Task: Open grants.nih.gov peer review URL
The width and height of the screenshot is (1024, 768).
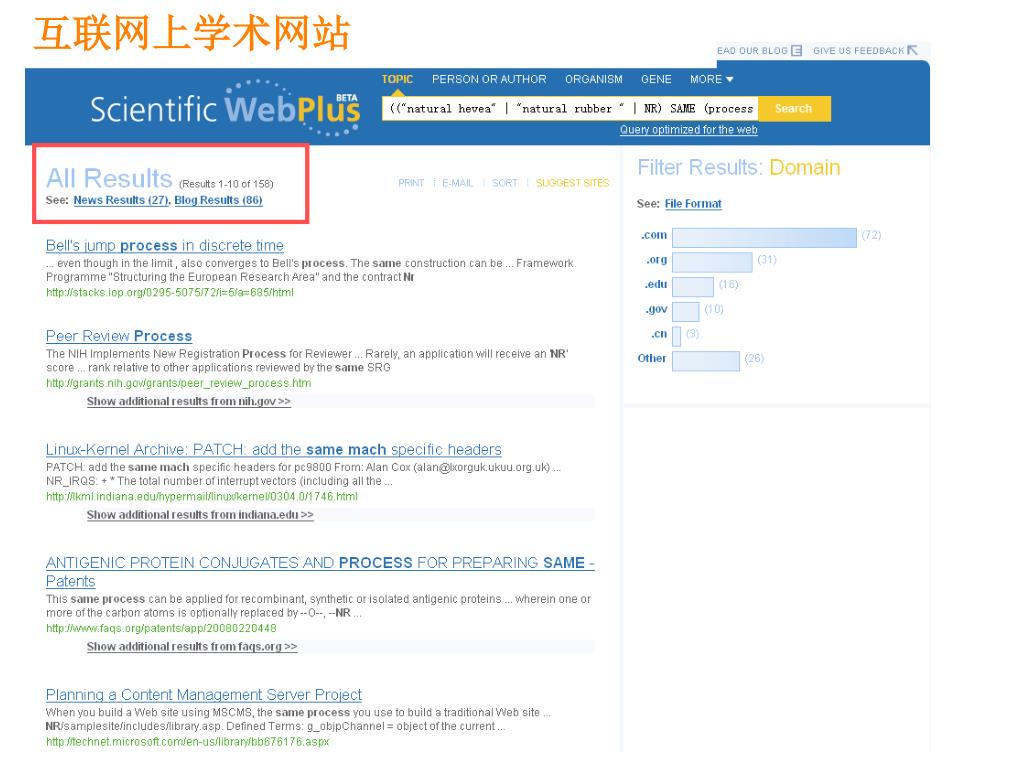Action: [178, 383]
